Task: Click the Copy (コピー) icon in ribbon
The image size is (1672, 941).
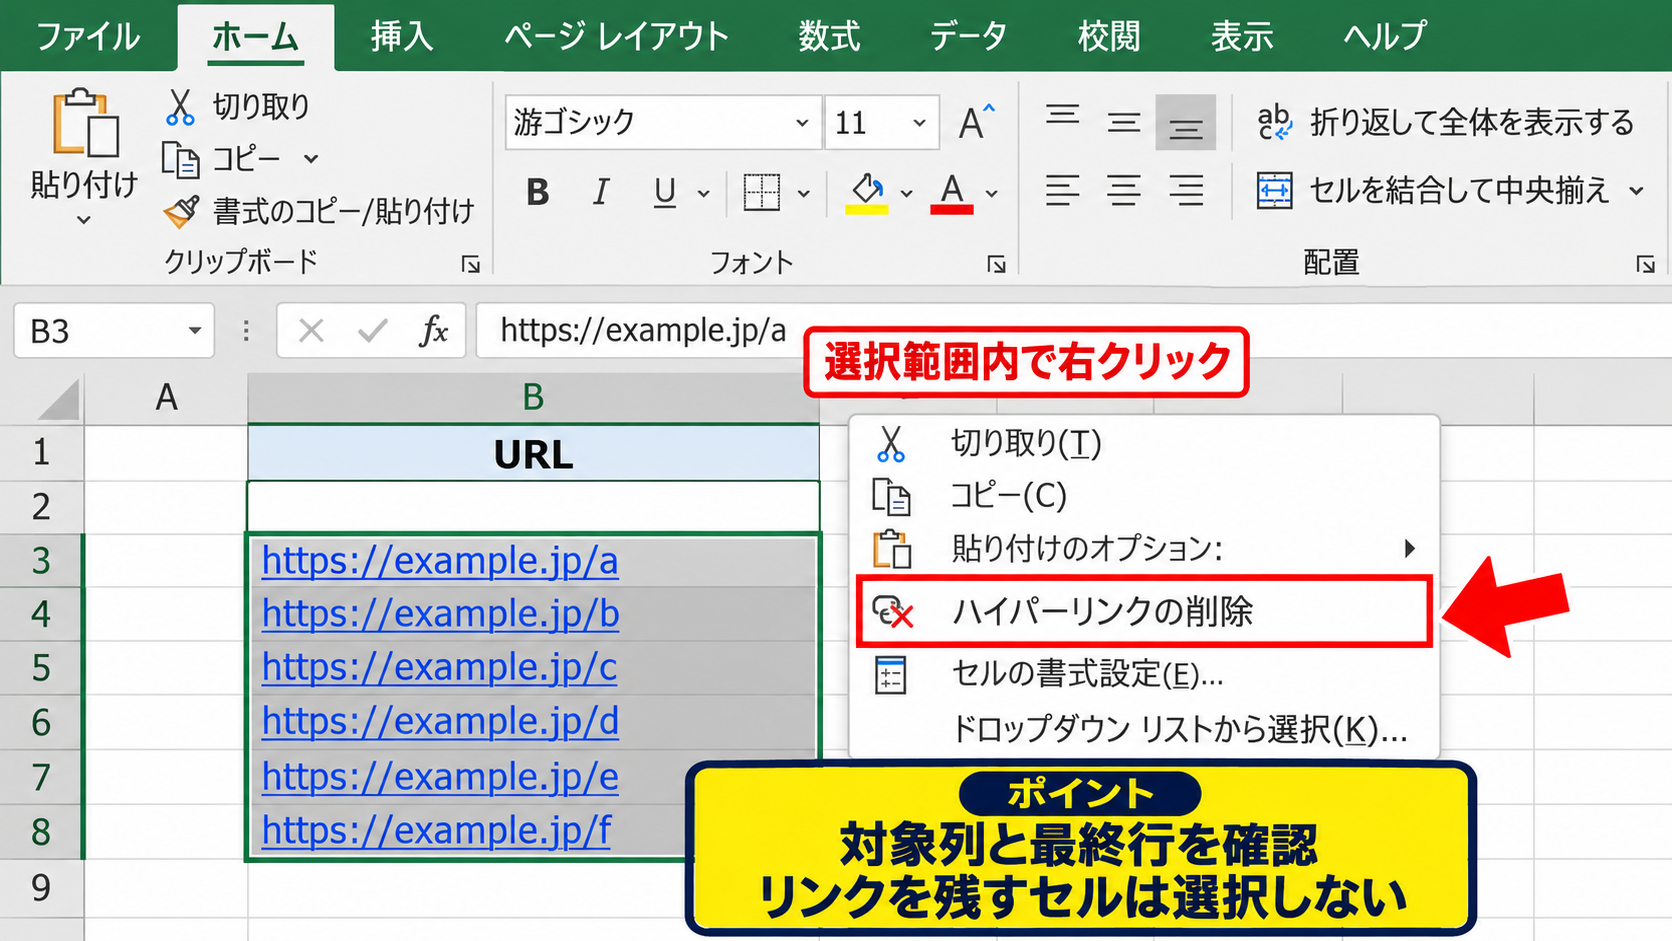Action: 180,159
